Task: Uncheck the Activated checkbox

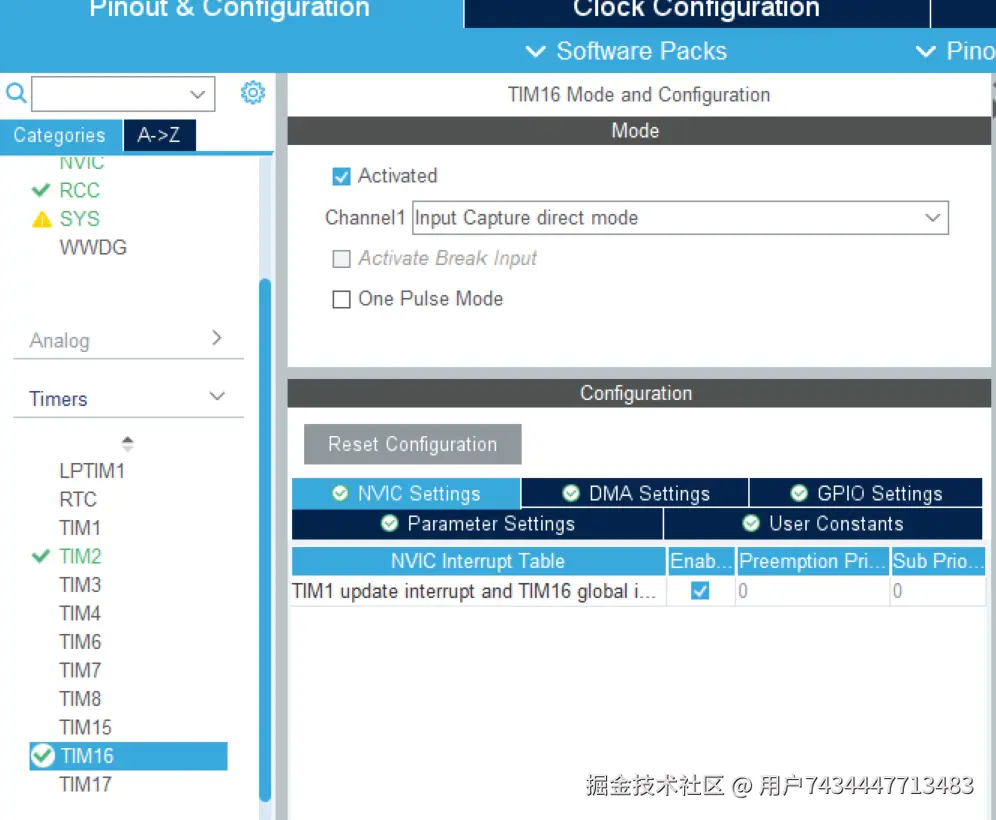Action: [x=342, y=176]
